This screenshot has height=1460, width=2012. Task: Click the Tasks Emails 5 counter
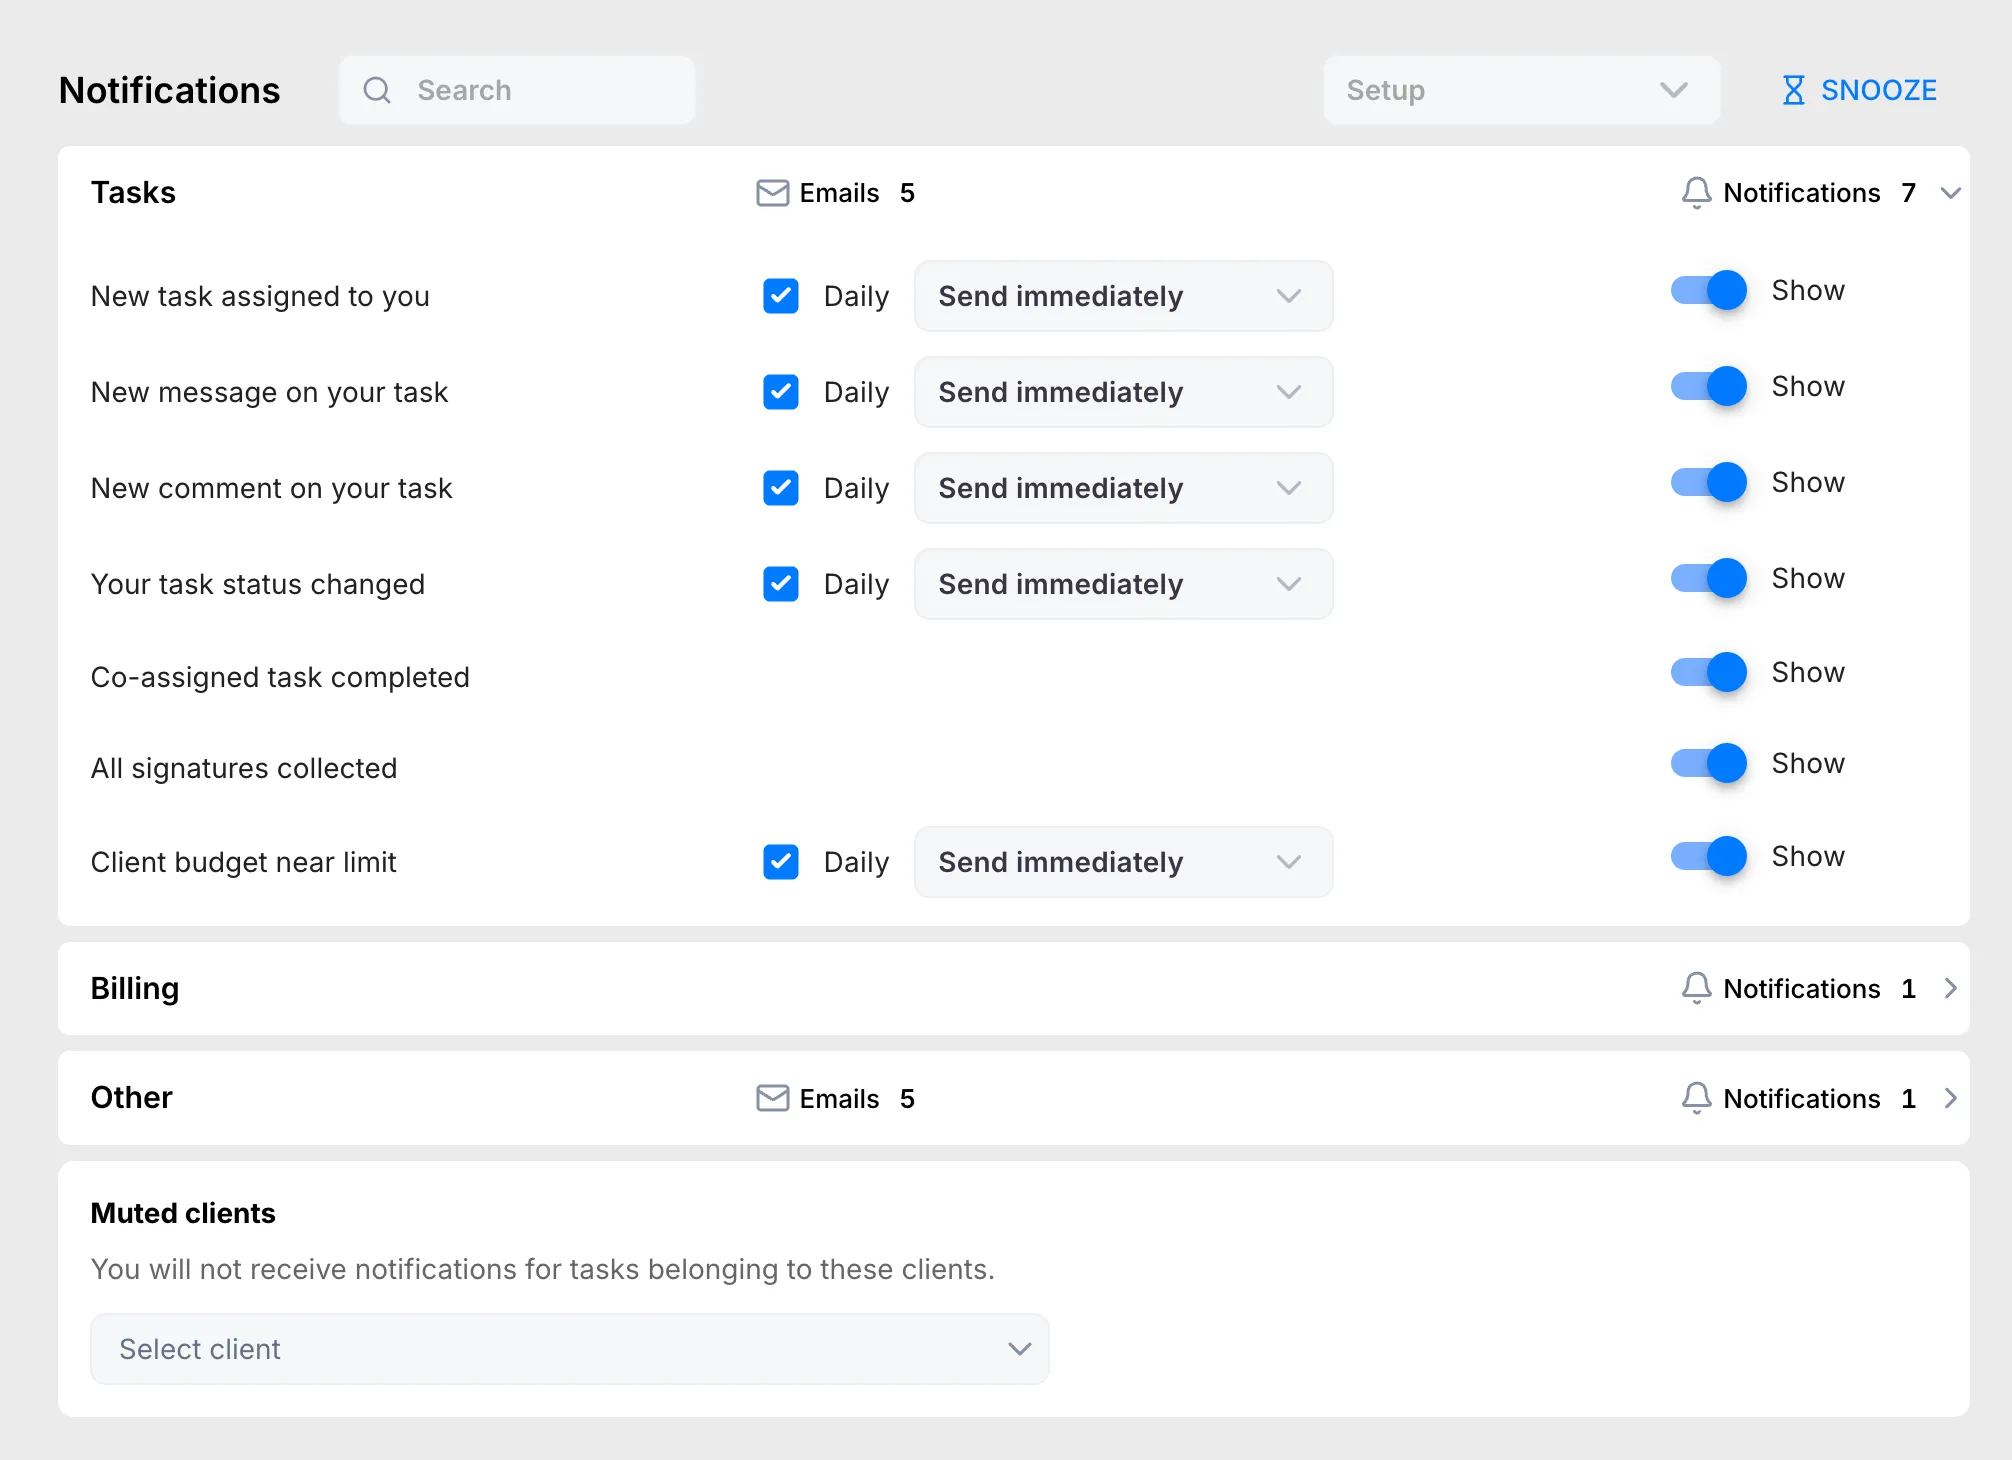coord(836,193)
